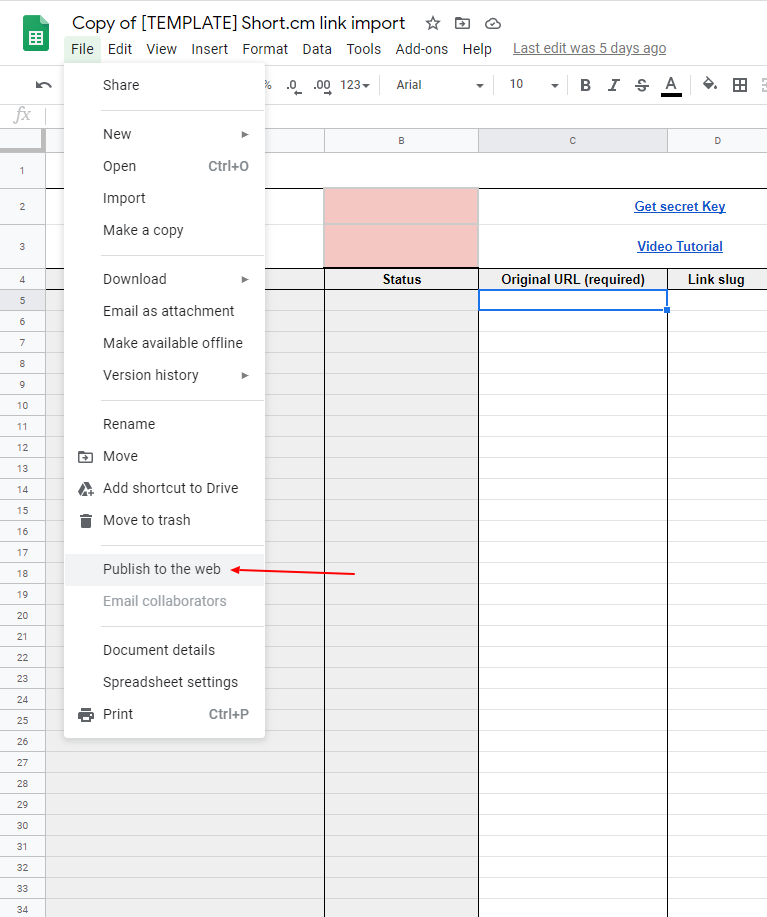Screen dimensions: 767x917
Task: Check the cloud save status icon
Action: coord(493,23)
